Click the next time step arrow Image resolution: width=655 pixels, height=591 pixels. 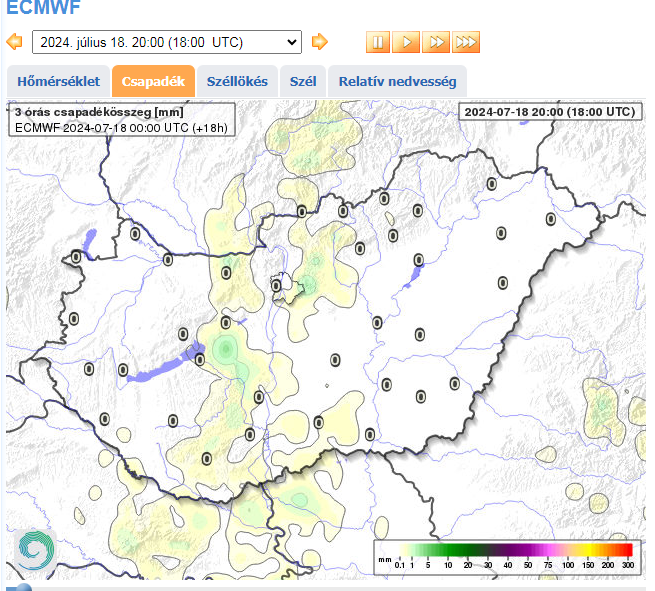[x=319, y=42]
